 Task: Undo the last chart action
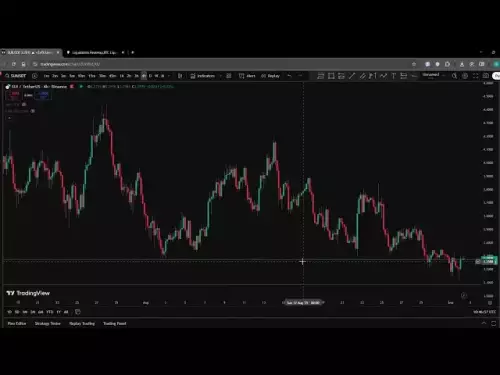pos(289,76)
